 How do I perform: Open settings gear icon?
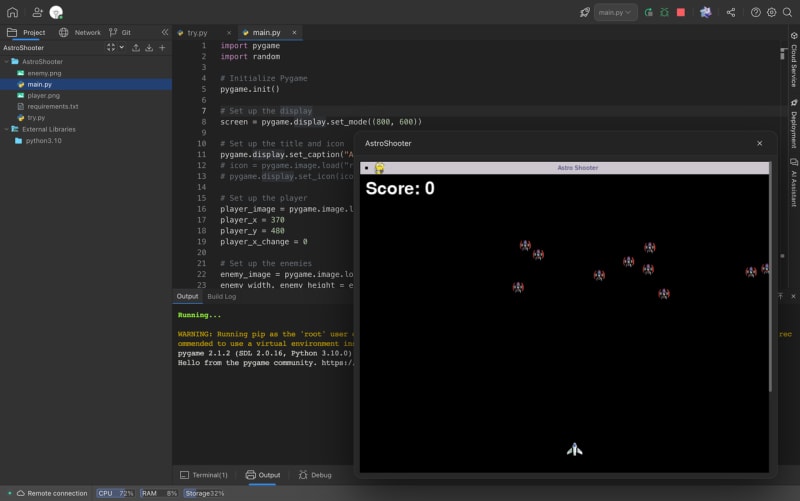click(771, 12)
